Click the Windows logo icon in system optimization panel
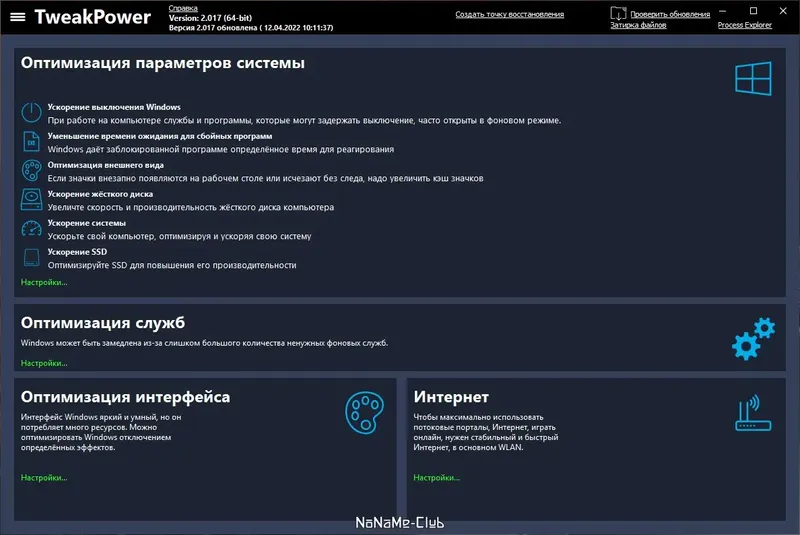Screen dimensions: 800x535 [753, 79]
